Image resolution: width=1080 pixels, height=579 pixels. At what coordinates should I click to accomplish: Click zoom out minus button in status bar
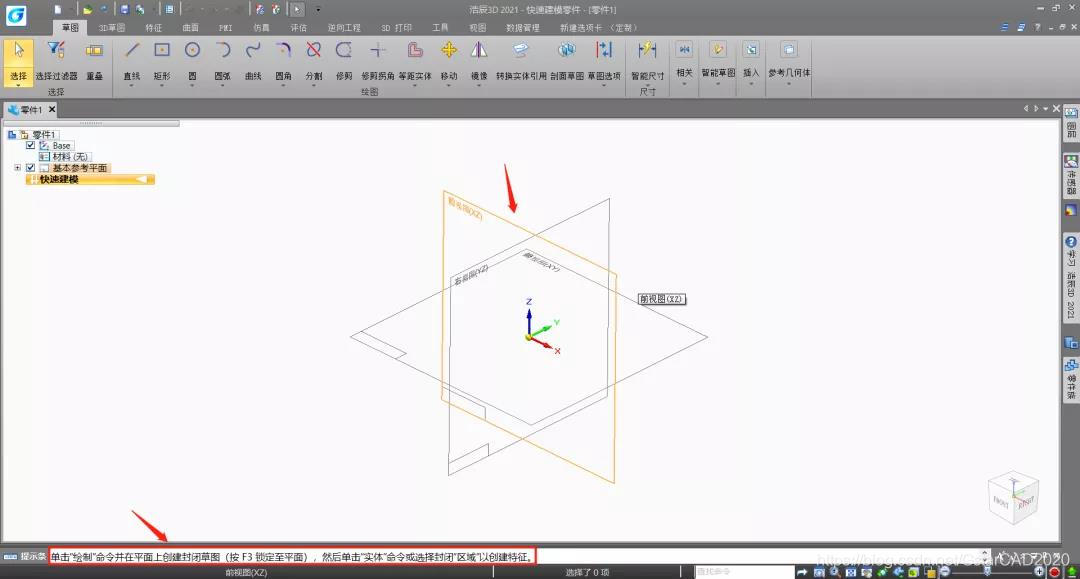(x=945, y=572)
